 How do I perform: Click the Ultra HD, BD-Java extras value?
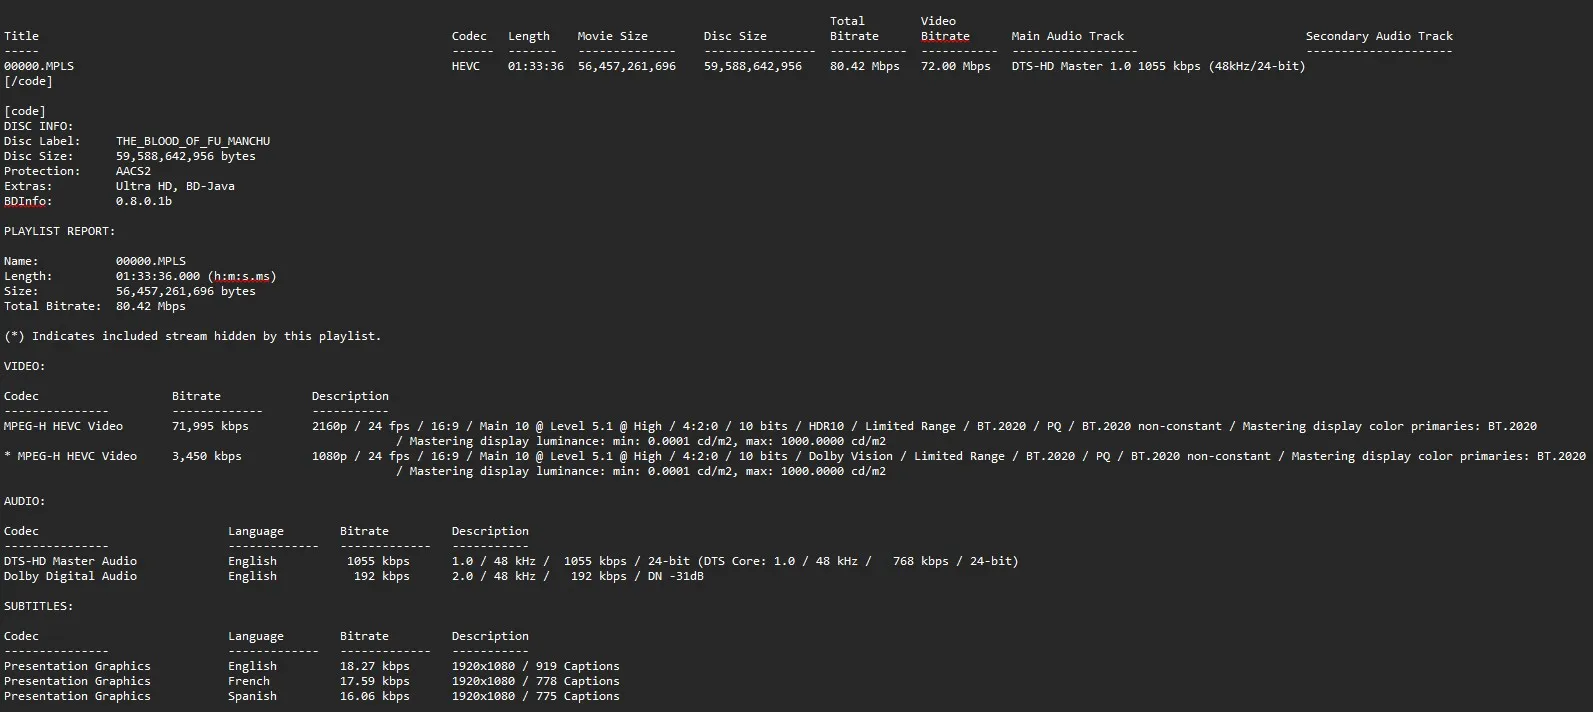tap(175, 186)
